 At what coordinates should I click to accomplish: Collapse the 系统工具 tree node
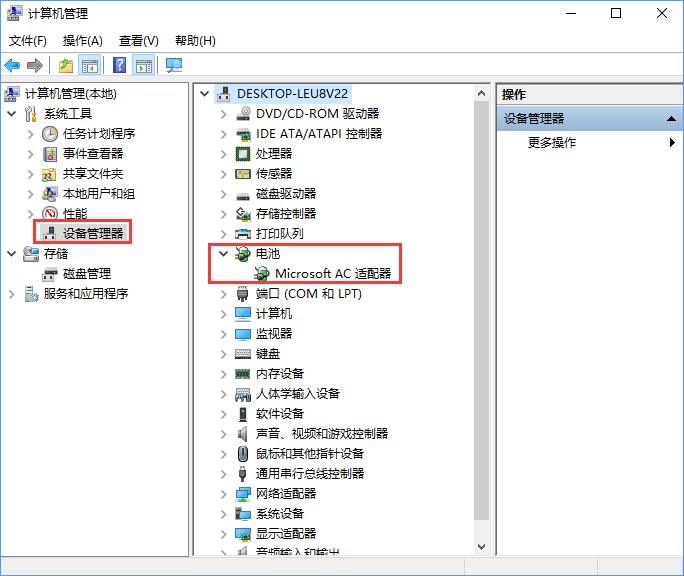point(12,114)
